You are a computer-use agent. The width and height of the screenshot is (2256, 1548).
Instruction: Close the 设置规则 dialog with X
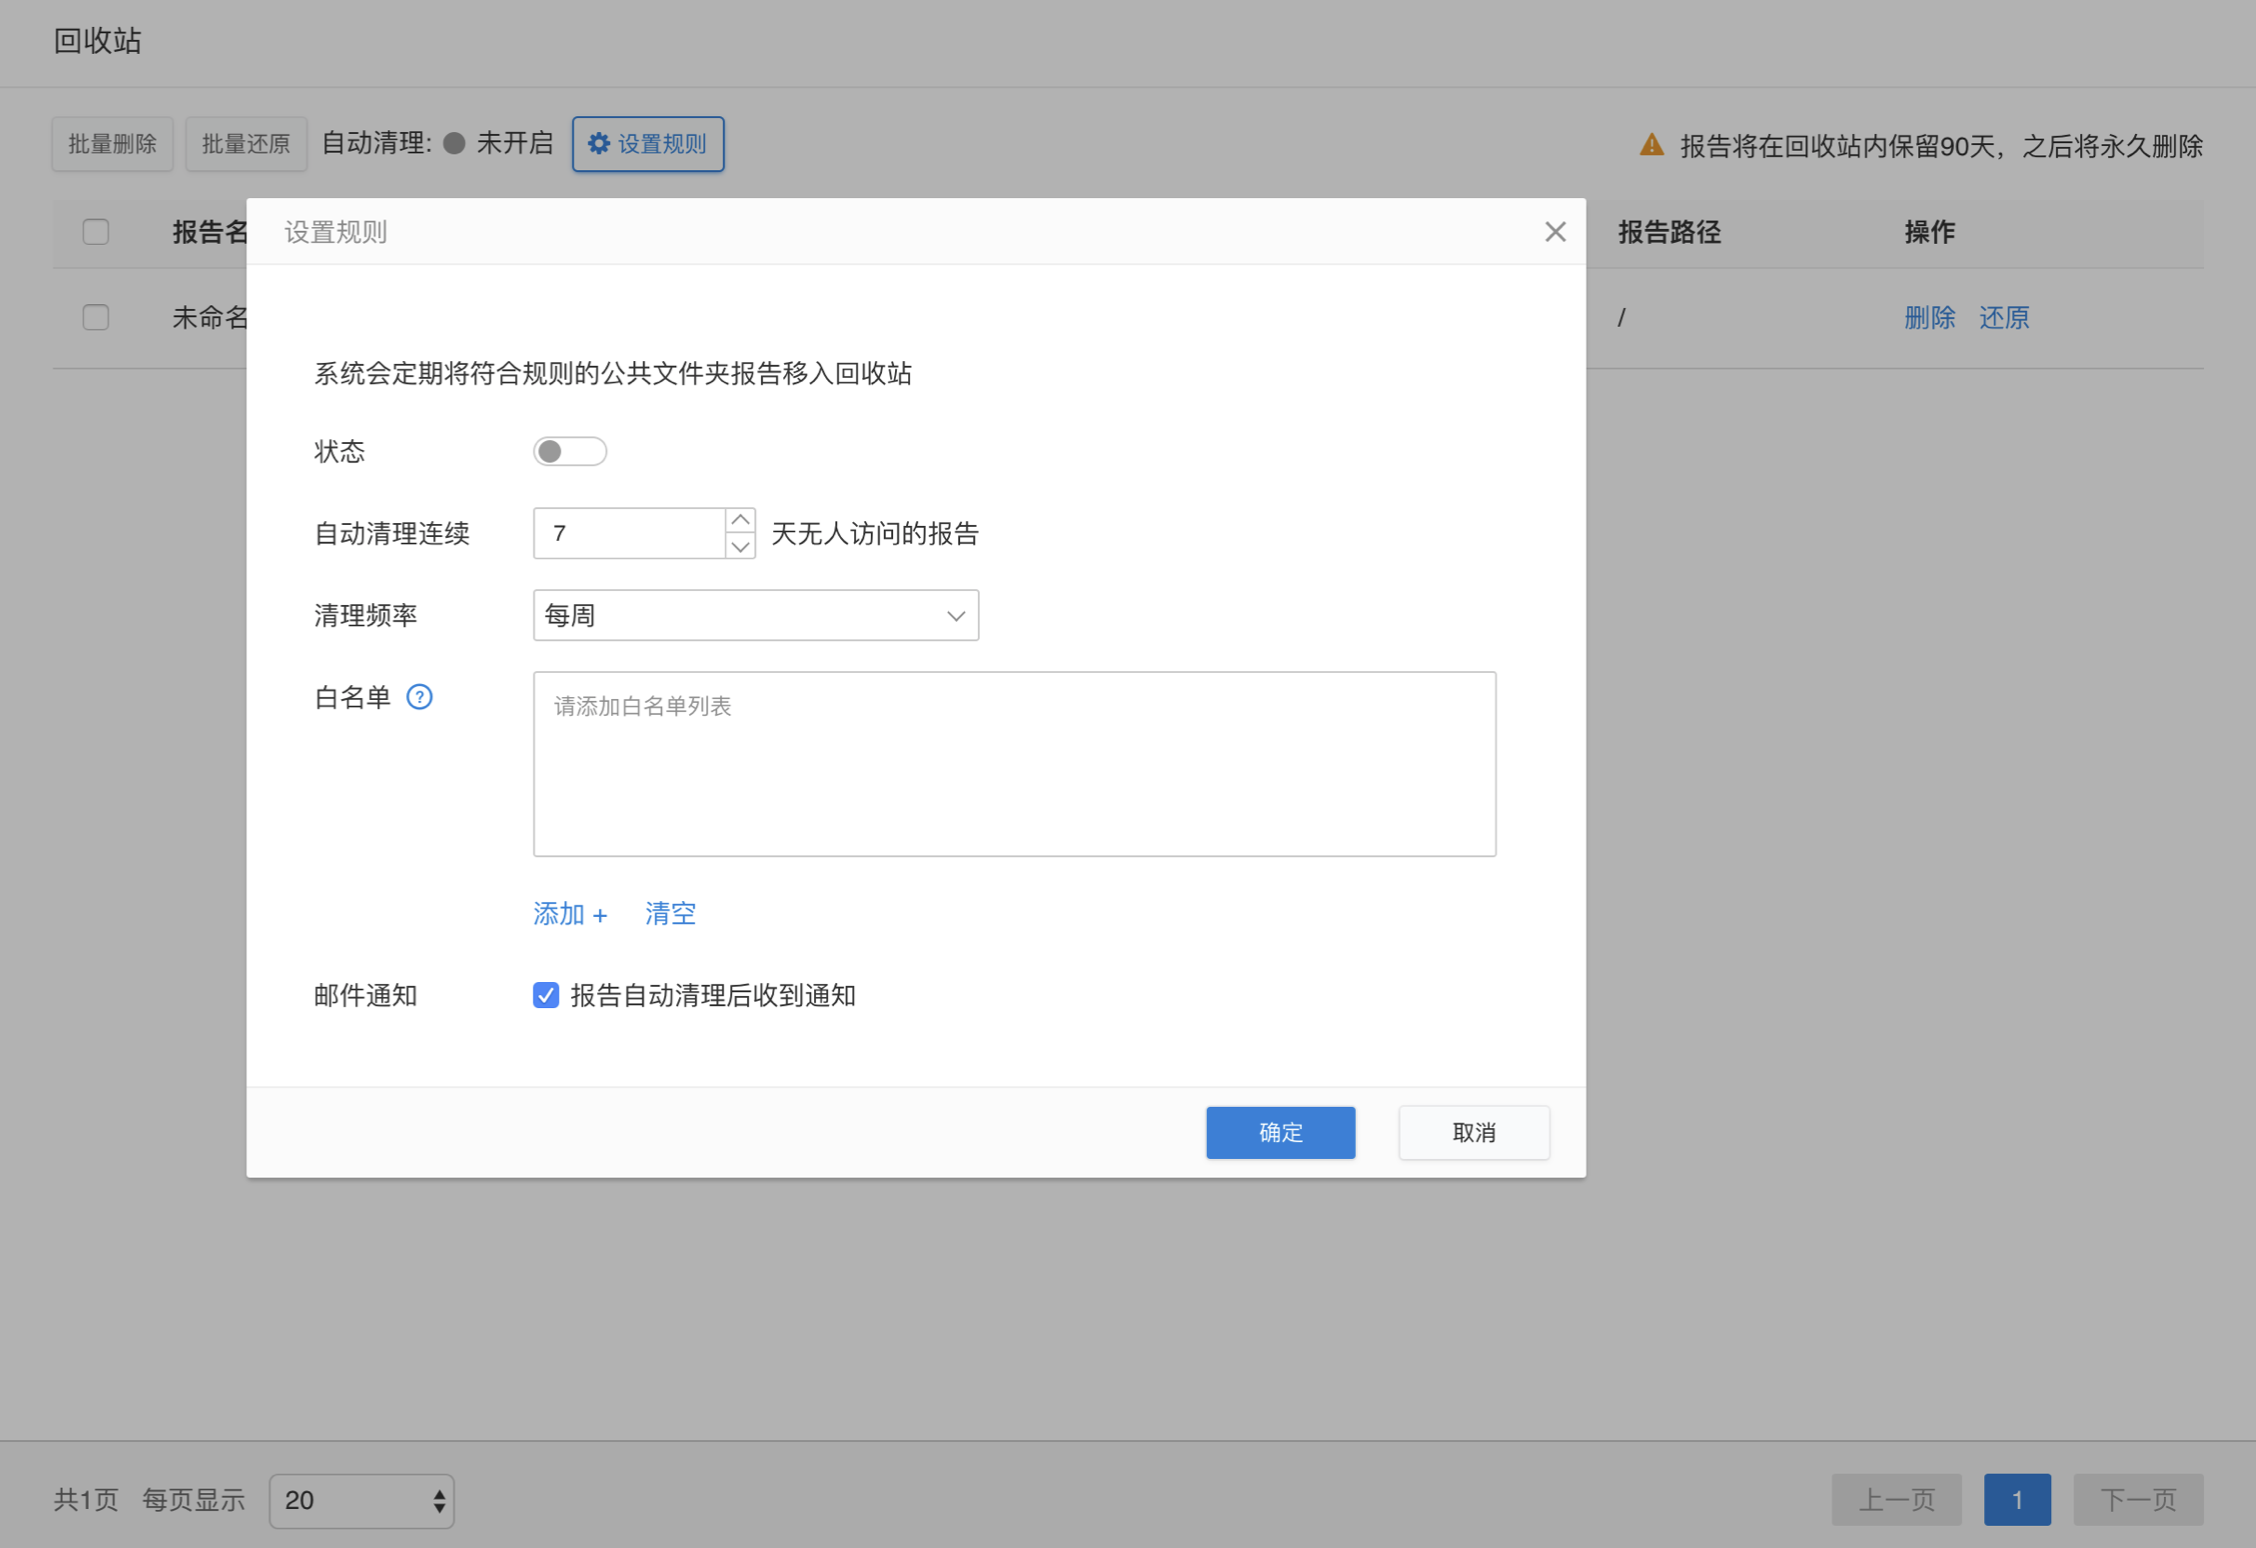[x=1554, y=232]
